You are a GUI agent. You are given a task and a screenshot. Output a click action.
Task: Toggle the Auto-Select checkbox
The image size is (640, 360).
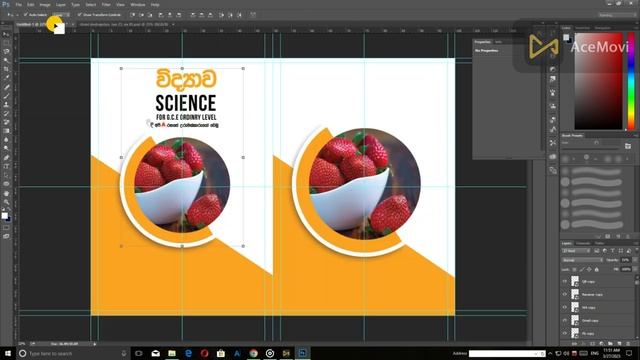(26, 15)
